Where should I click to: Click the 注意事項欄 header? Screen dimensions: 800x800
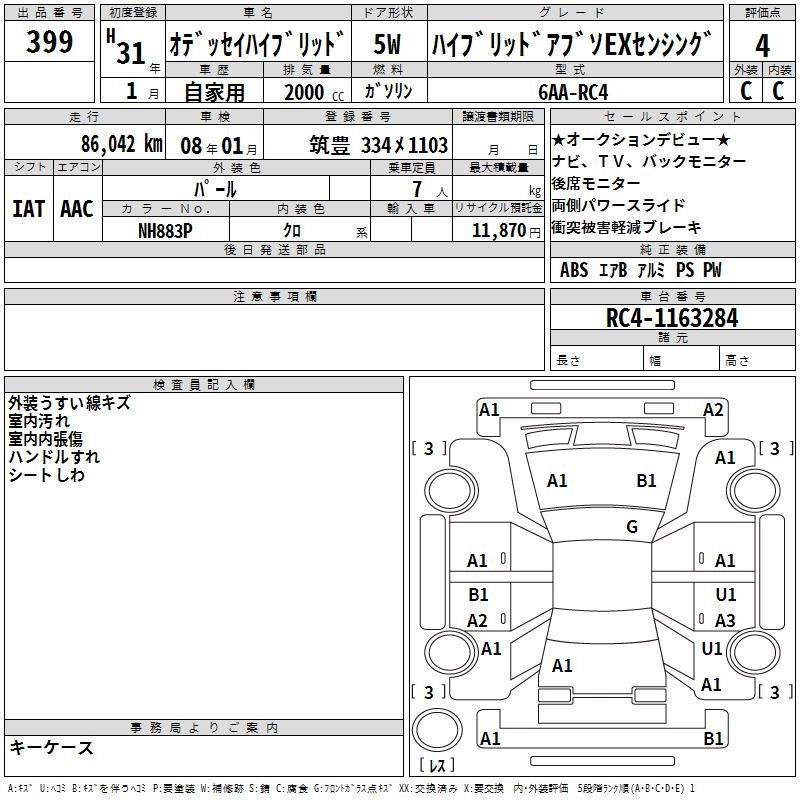click(274, 296)
